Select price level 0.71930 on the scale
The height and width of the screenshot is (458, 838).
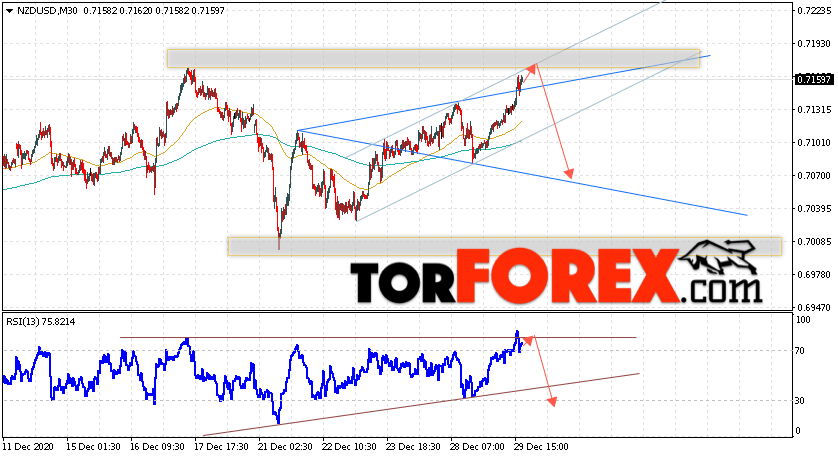point(814,44)
